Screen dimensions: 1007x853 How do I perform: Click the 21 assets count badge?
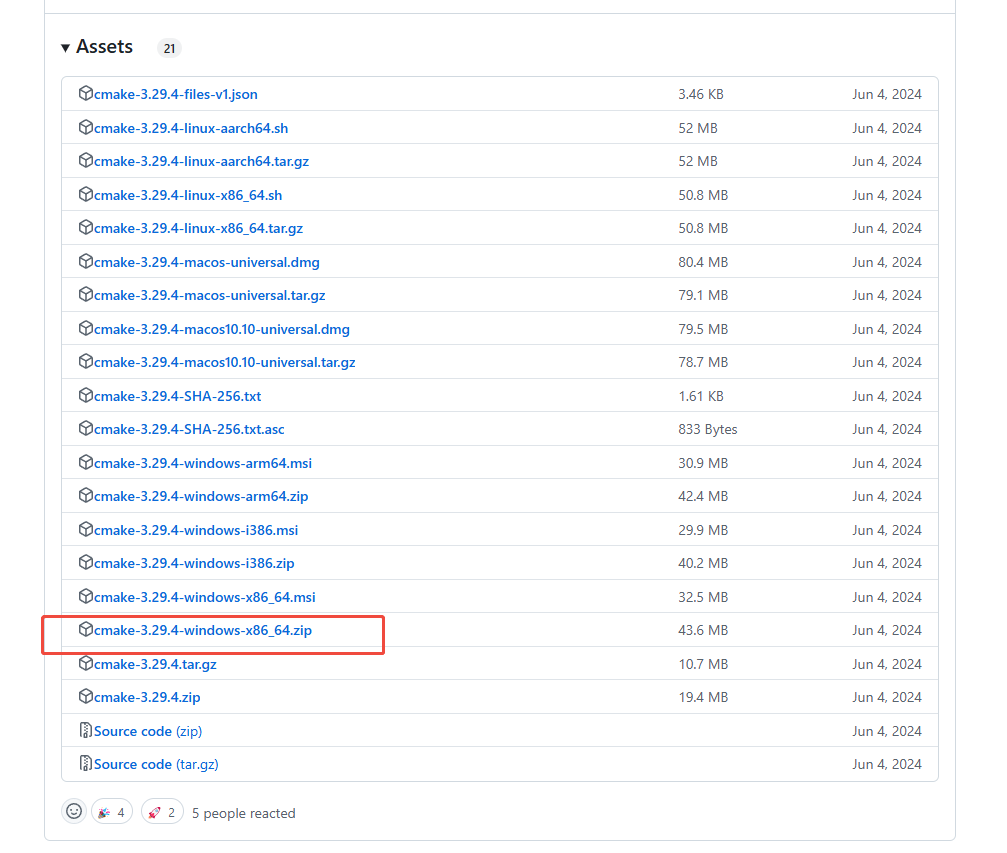[169, 47]
